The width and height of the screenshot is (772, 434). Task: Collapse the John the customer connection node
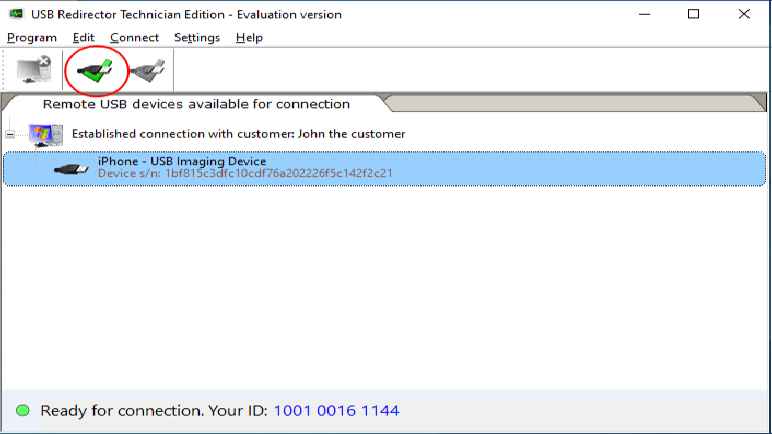pos(11,134)
